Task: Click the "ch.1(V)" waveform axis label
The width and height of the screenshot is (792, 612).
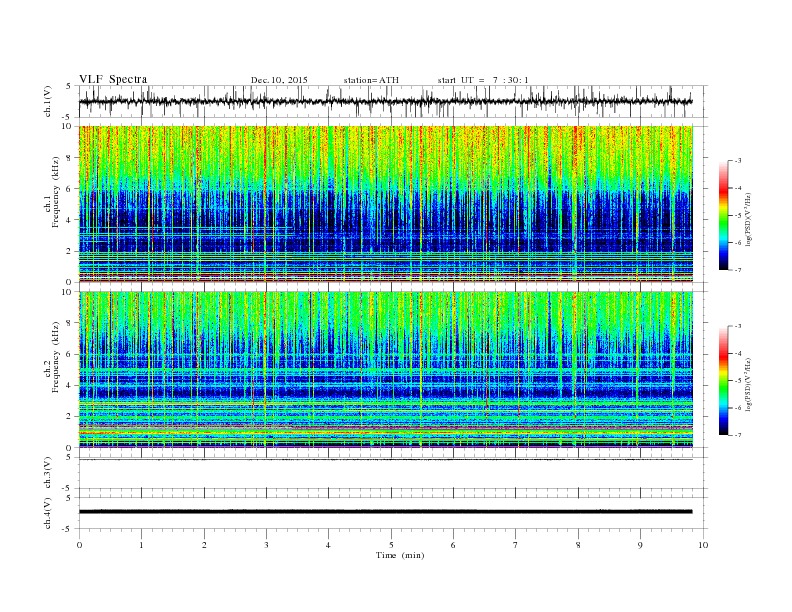Action: pos(48,101)
